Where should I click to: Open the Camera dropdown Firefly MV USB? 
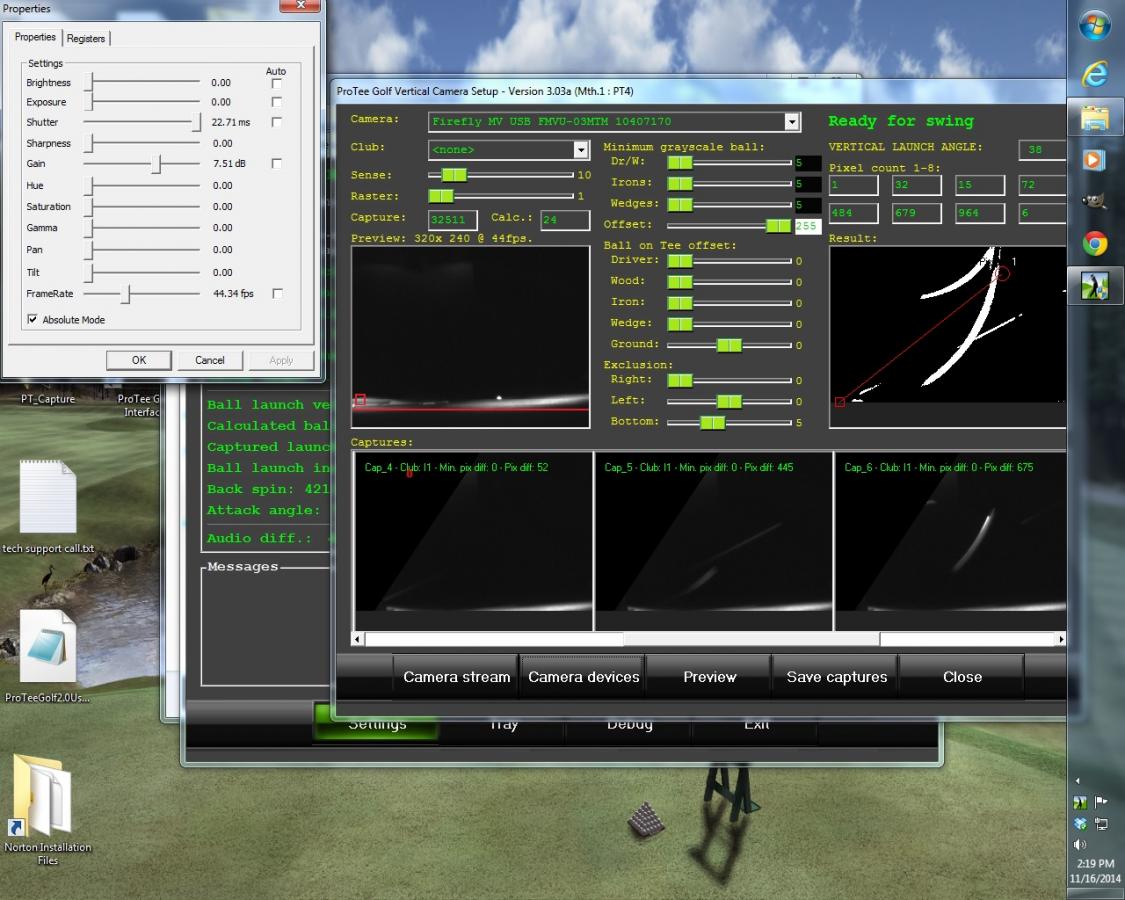pos(792,122)
